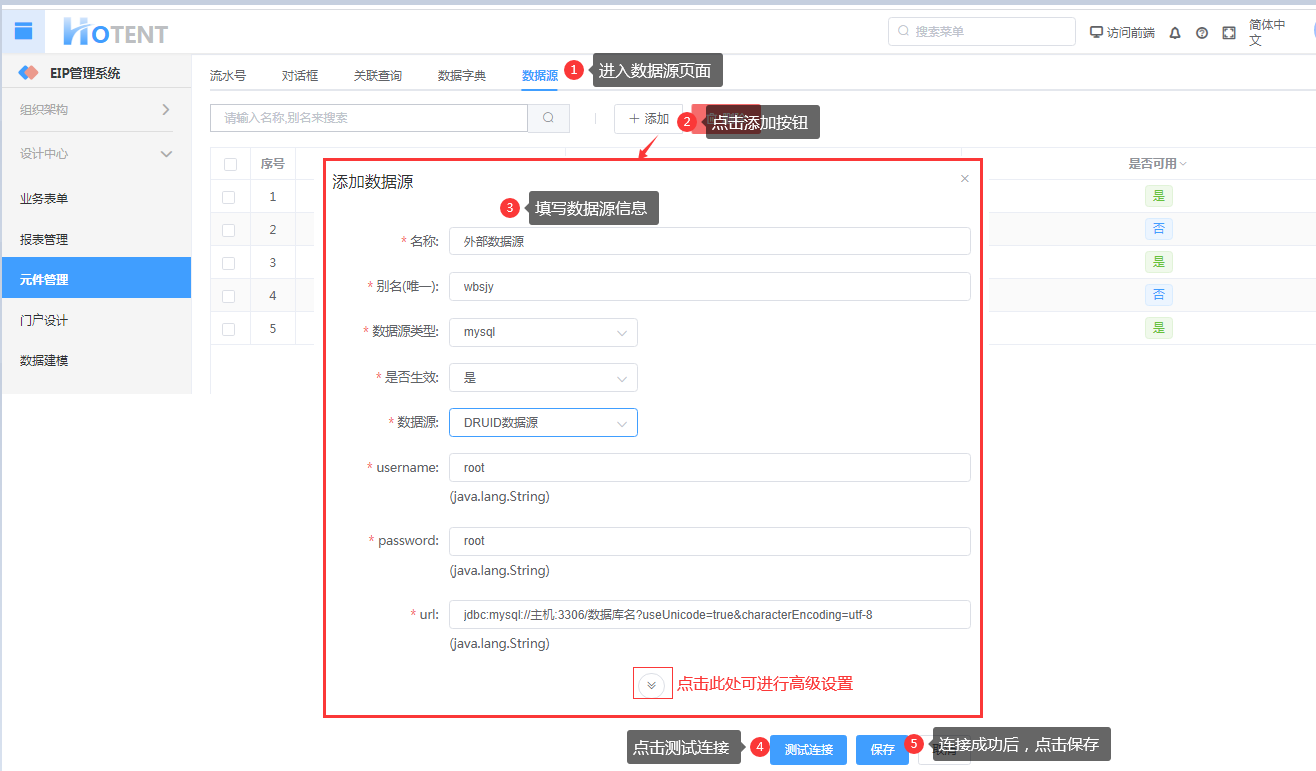Check the checkbox for row 2
1316x771 pixels.
pos(229,230)
